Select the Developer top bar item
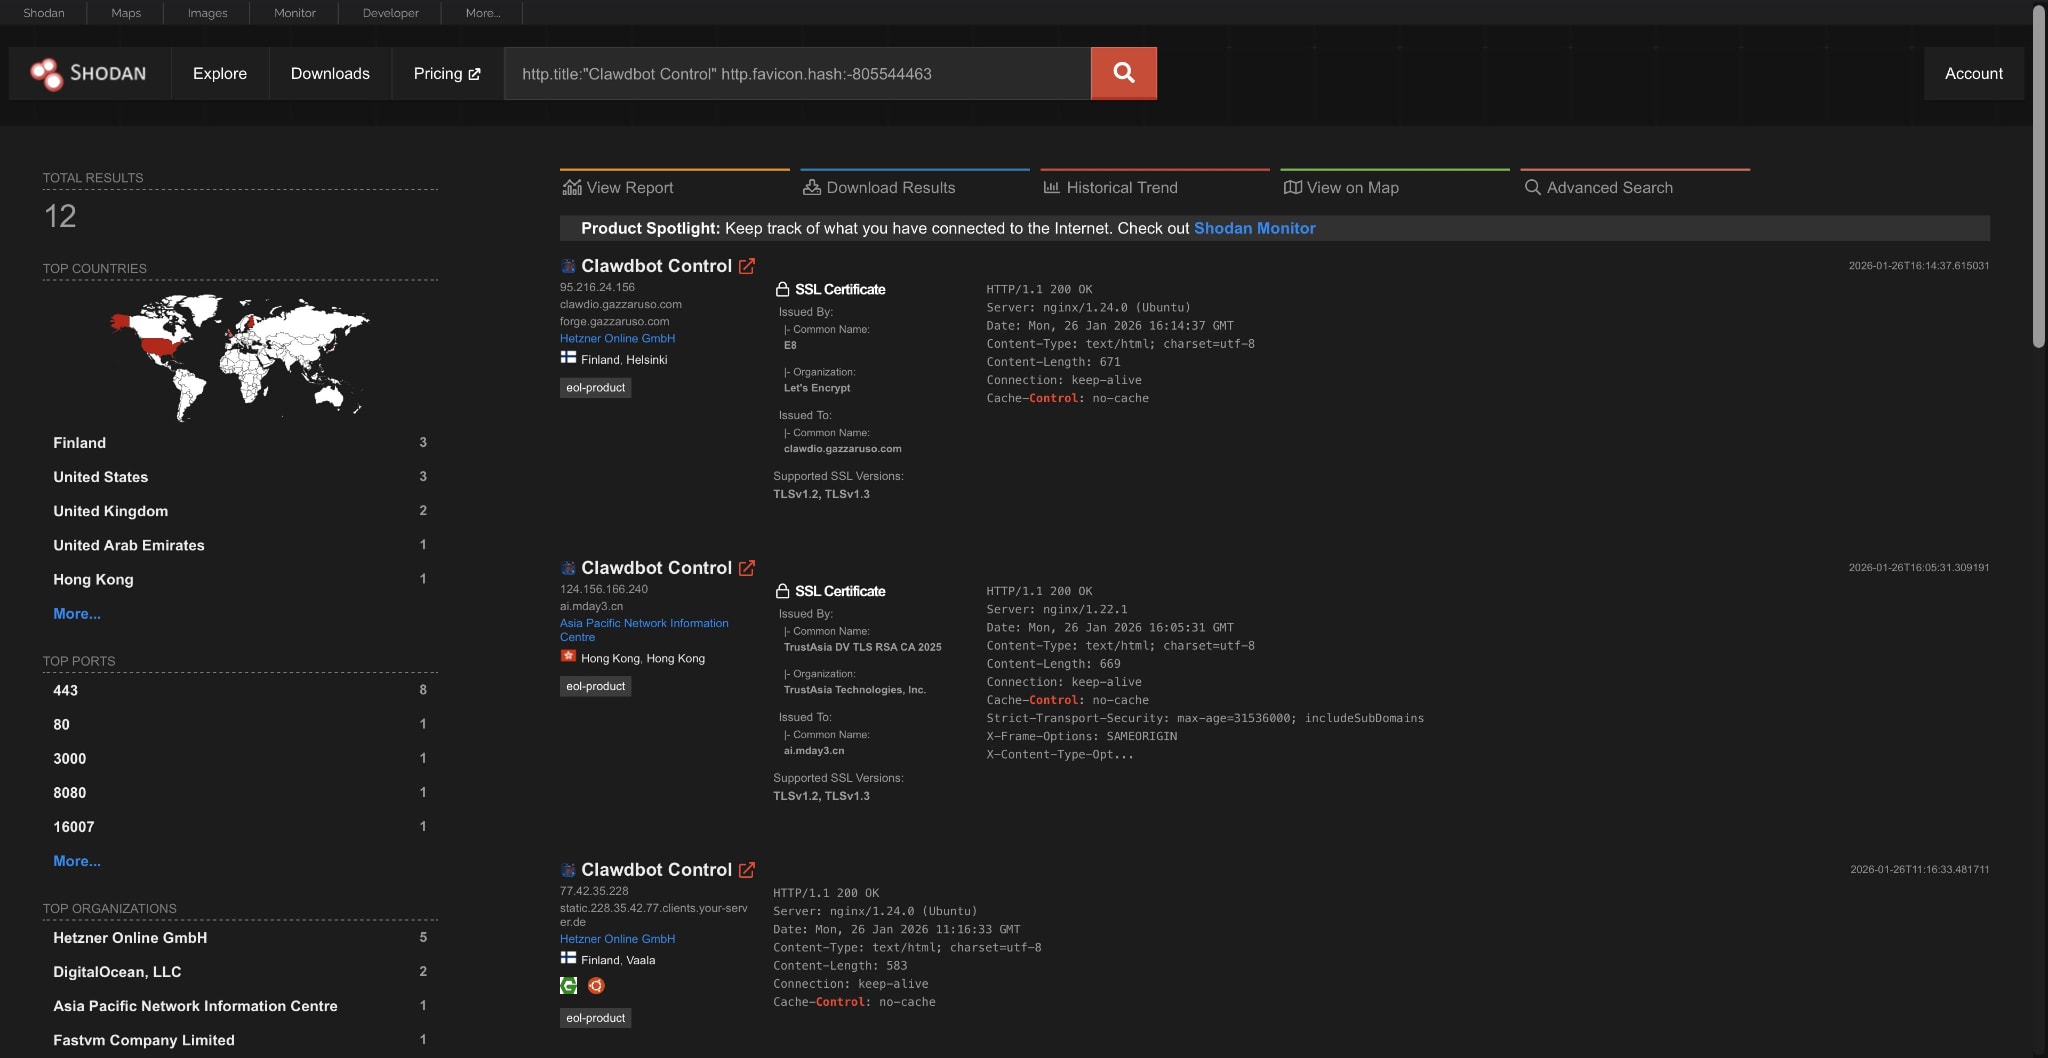Image resolution: width=2048 pixels, height=1058 pixels. (x=391, y=13)
